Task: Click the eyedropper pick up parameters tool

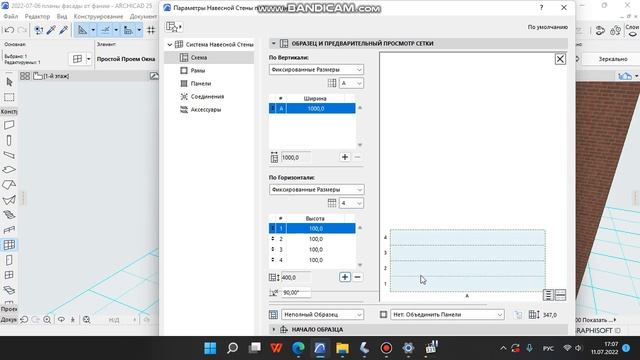Action: [51, 30]
